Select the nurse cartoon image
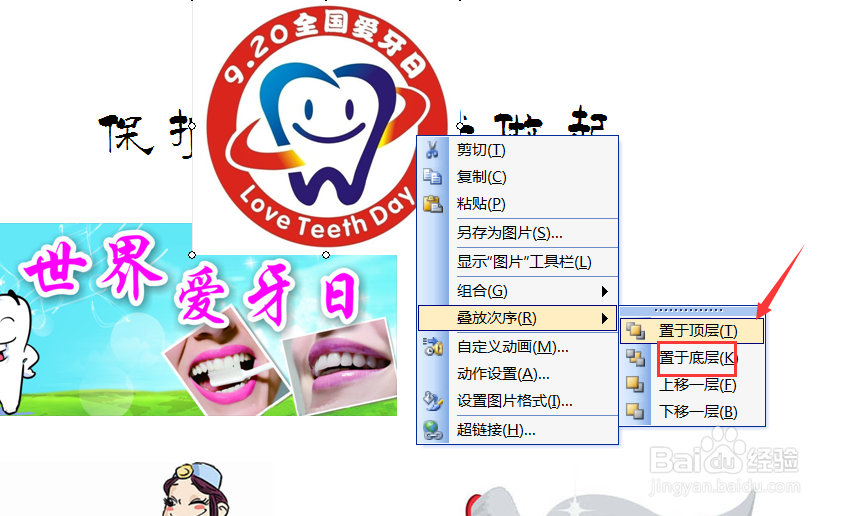 point(195,490)
